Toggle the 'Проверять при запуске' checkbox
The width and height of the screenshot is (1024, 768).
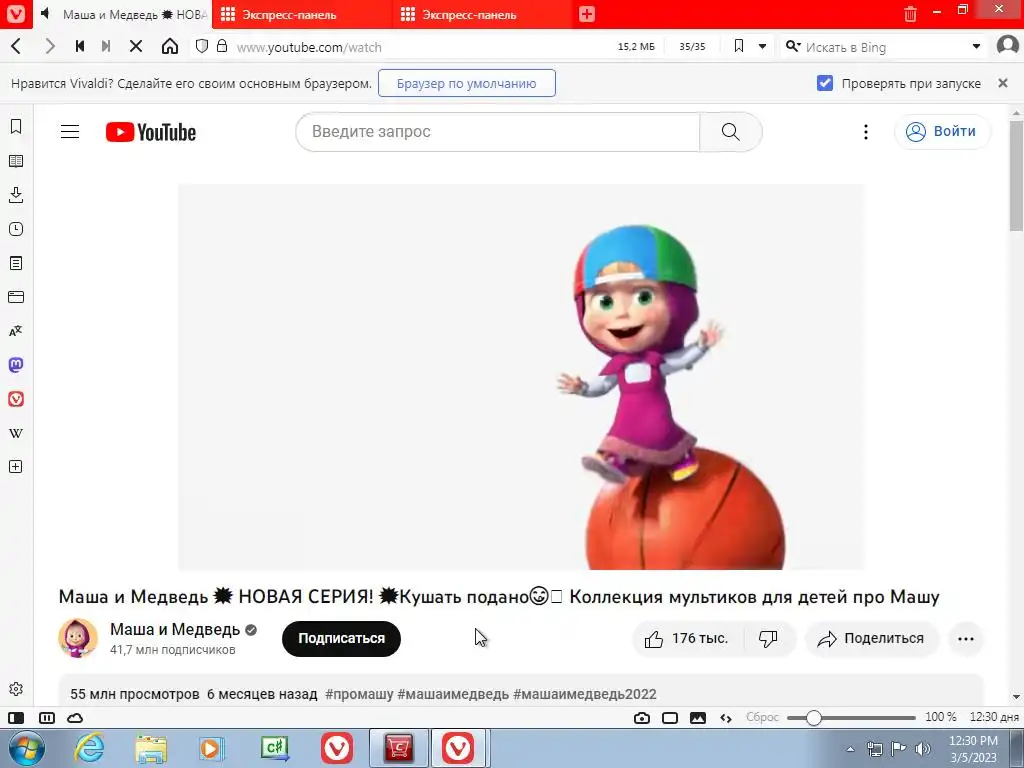click(825, 83)
